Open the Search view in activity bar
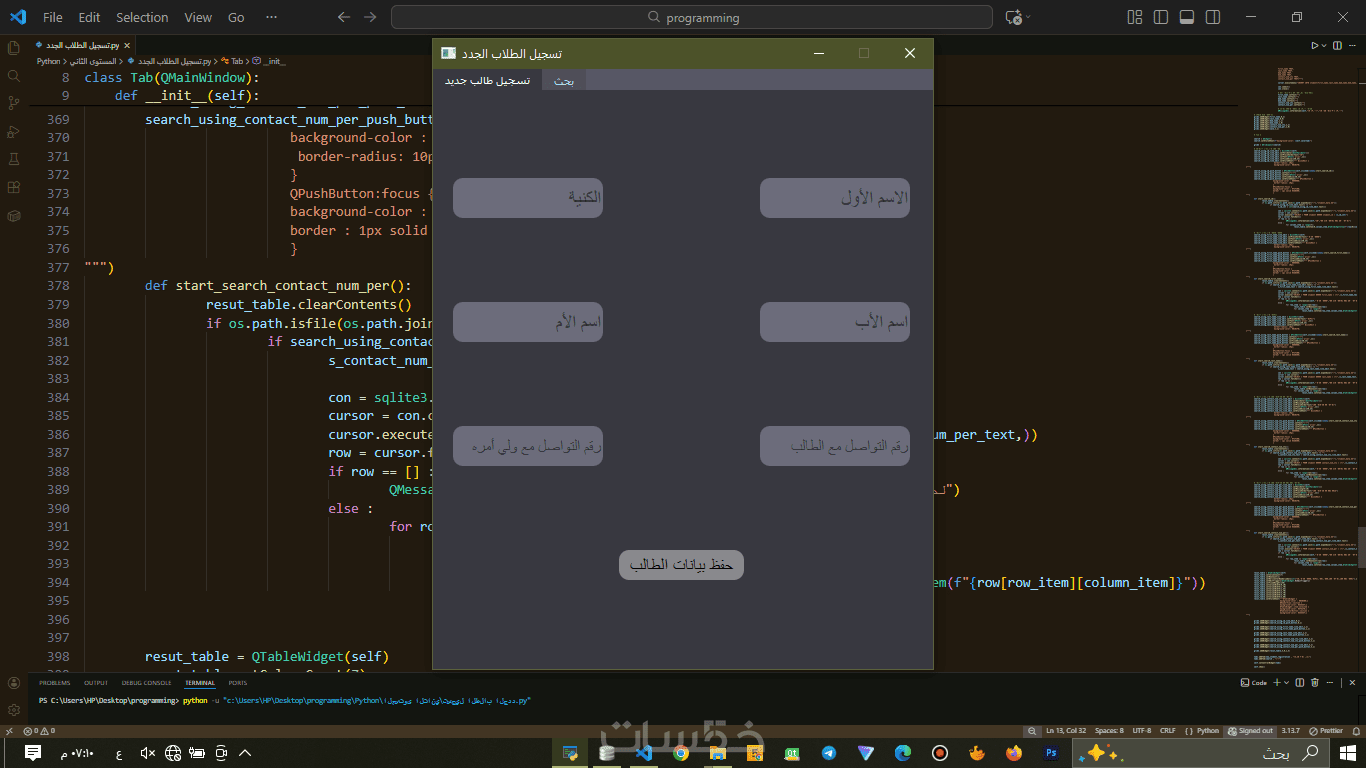 point(14,75)
